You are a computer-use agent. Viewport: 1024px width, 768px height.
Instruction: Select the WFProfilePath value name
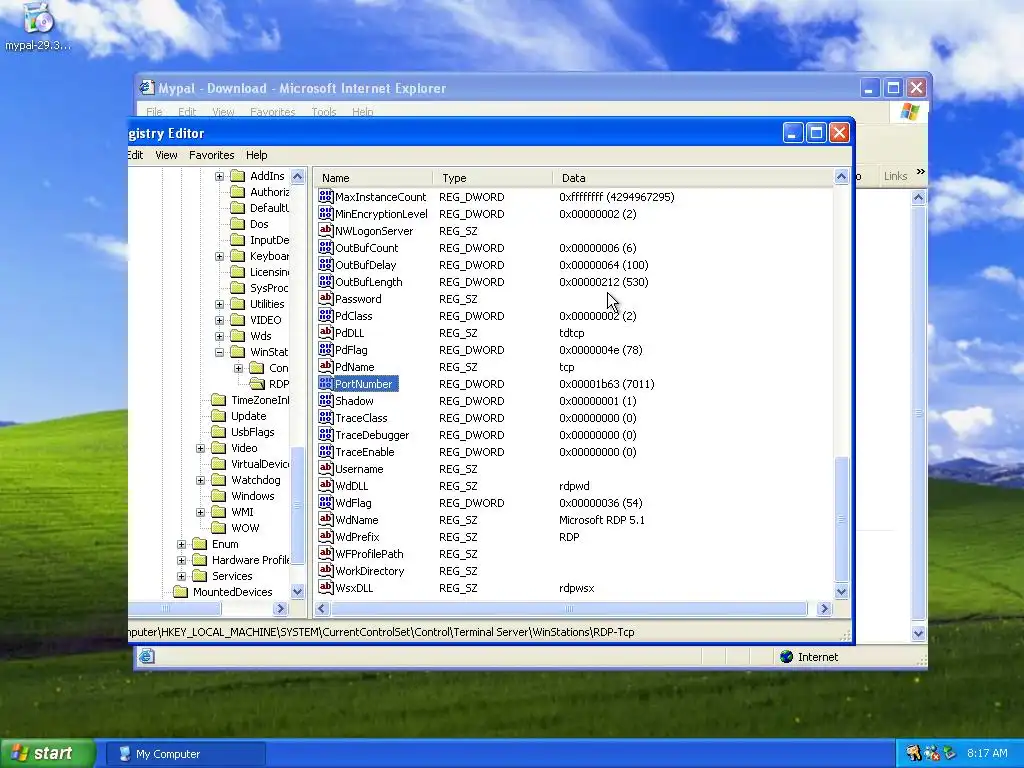[x=369, y=554]
